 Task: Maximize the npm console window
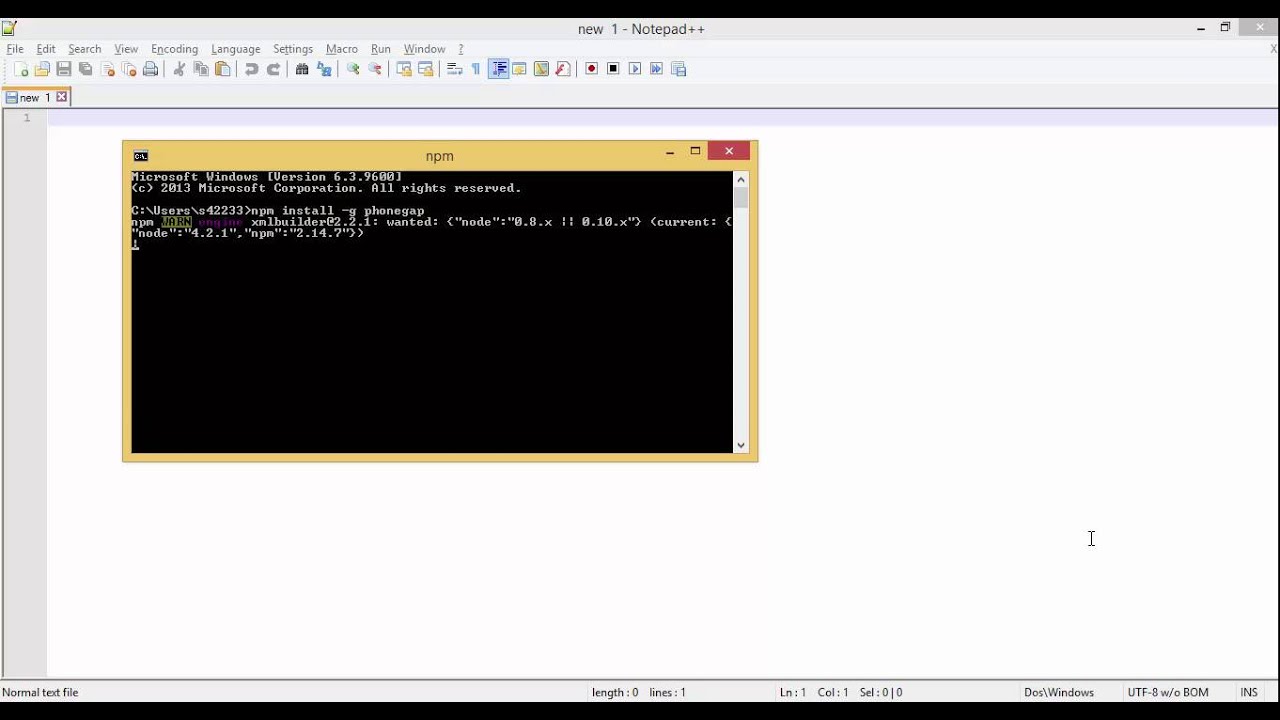[x=696, y=152]
